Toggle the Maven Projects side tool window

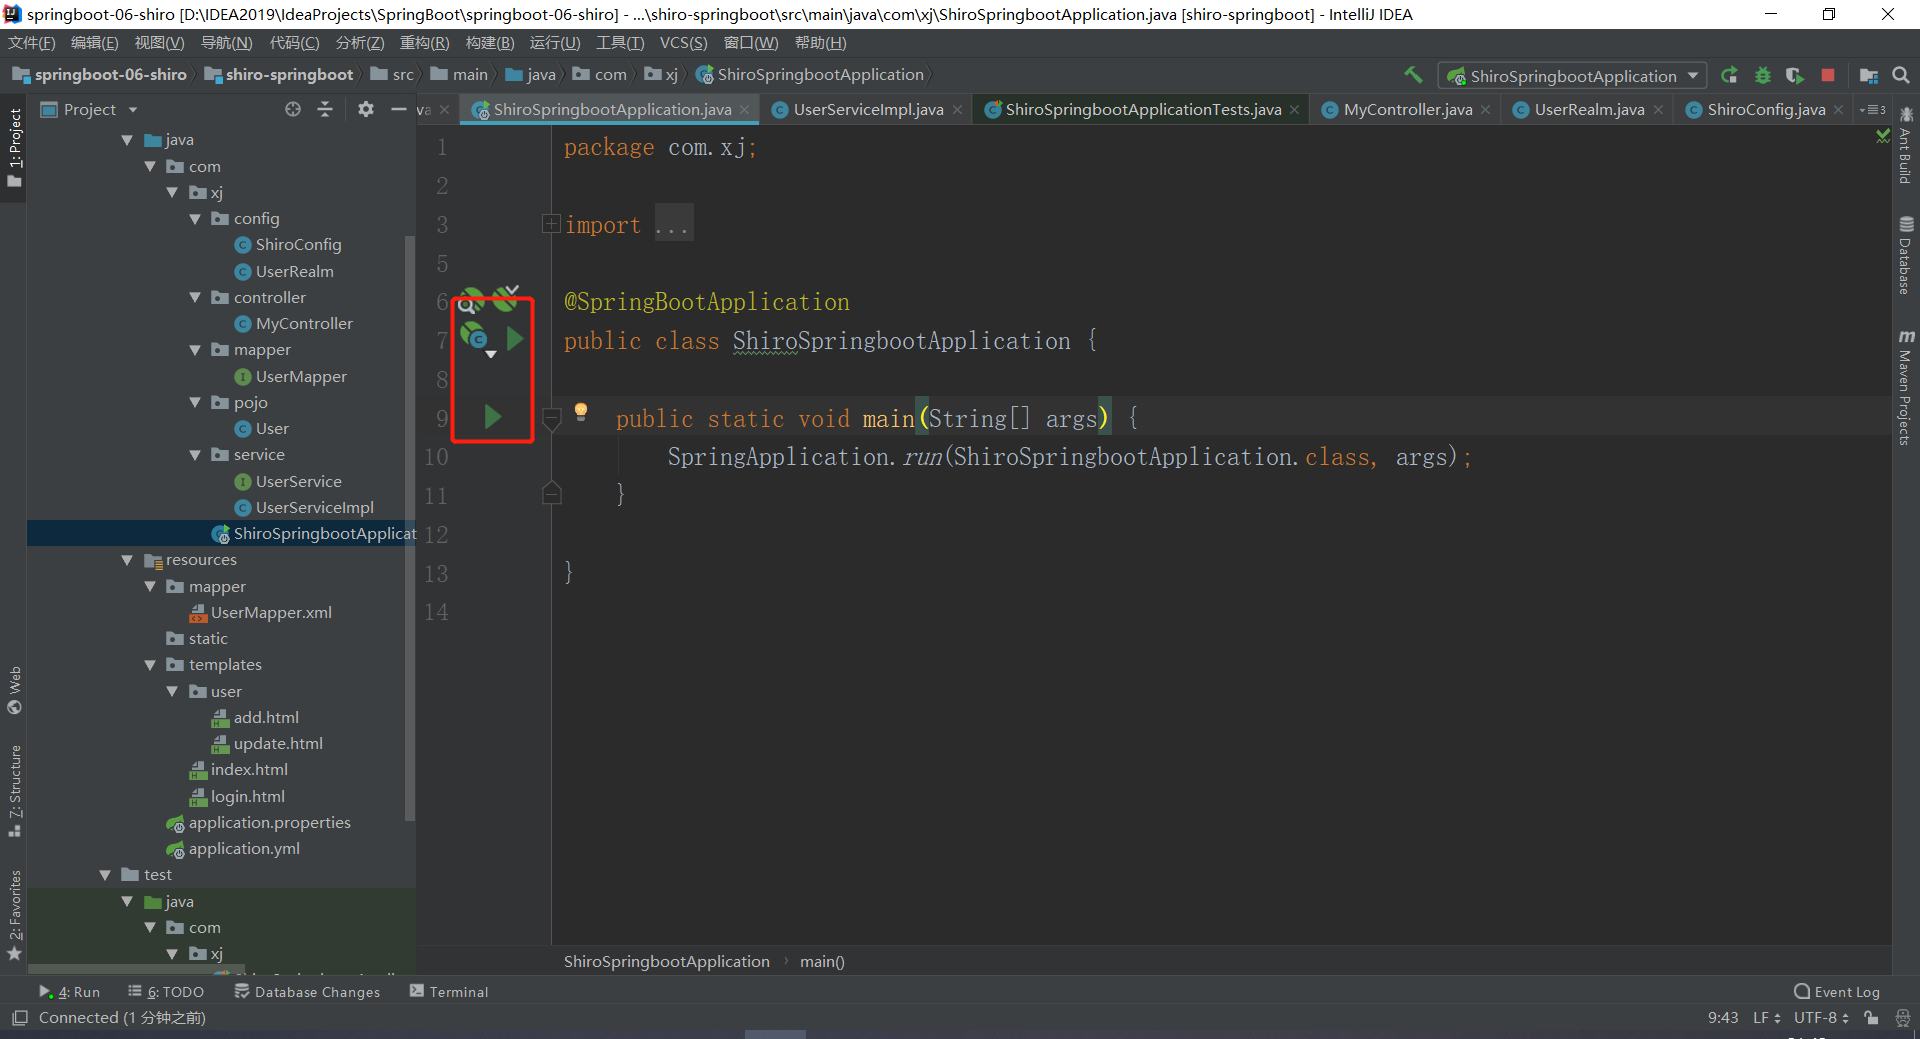1906,388
